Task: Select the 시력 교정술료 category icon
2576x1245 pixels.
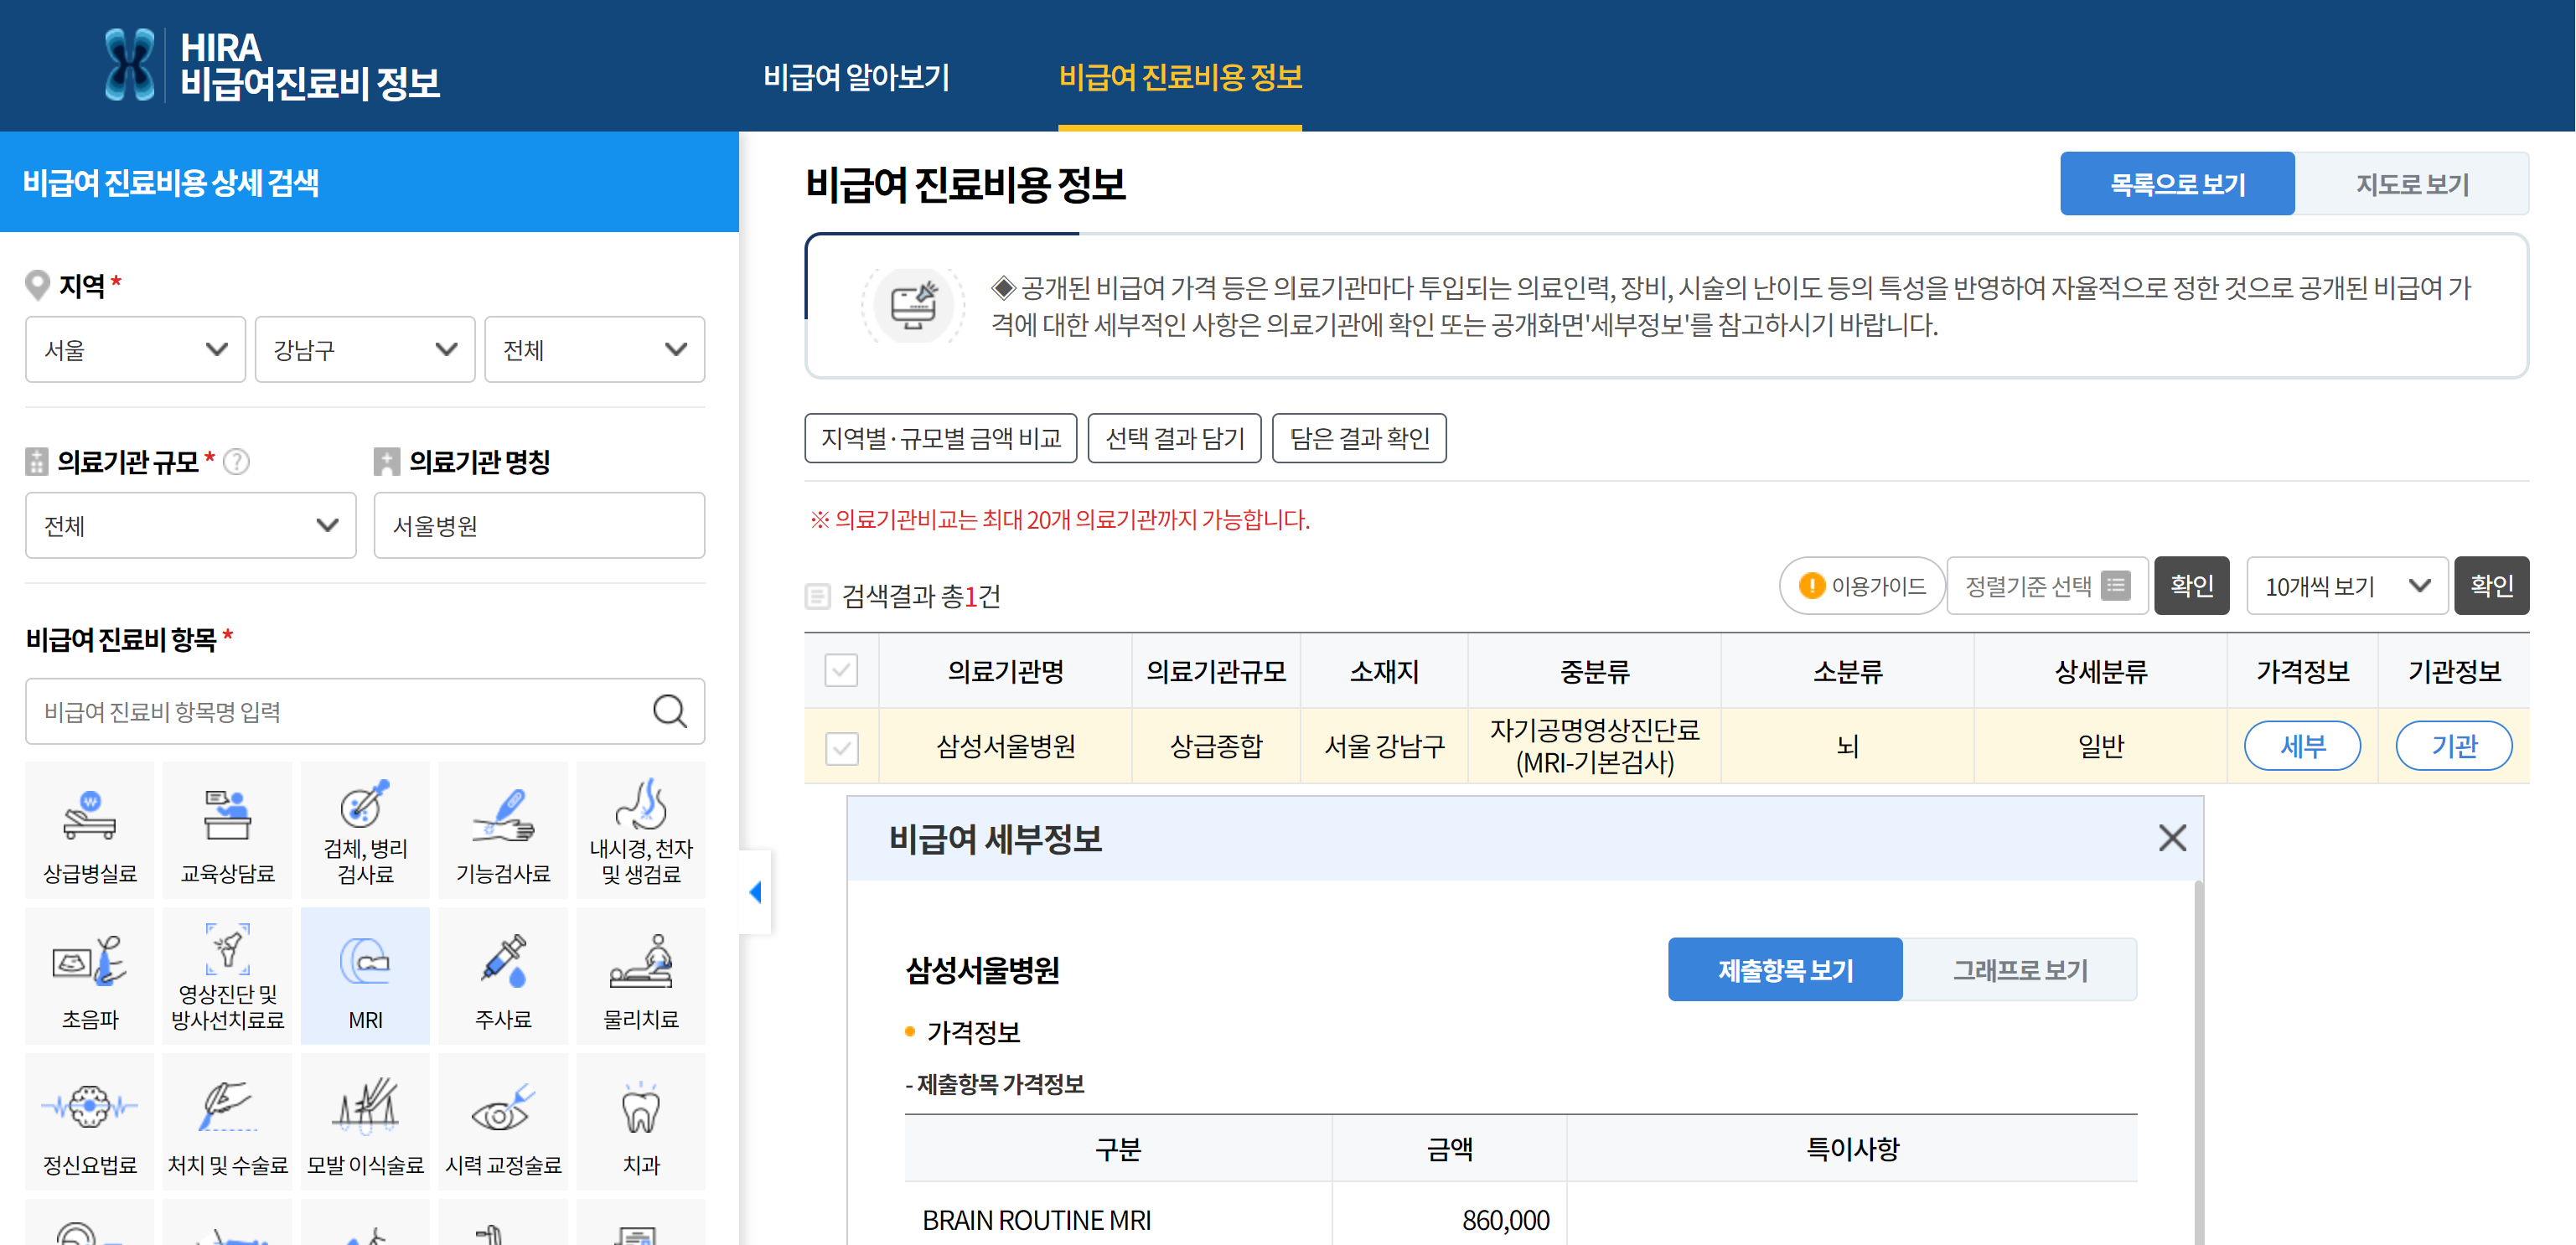Action: pos(503,1122)
